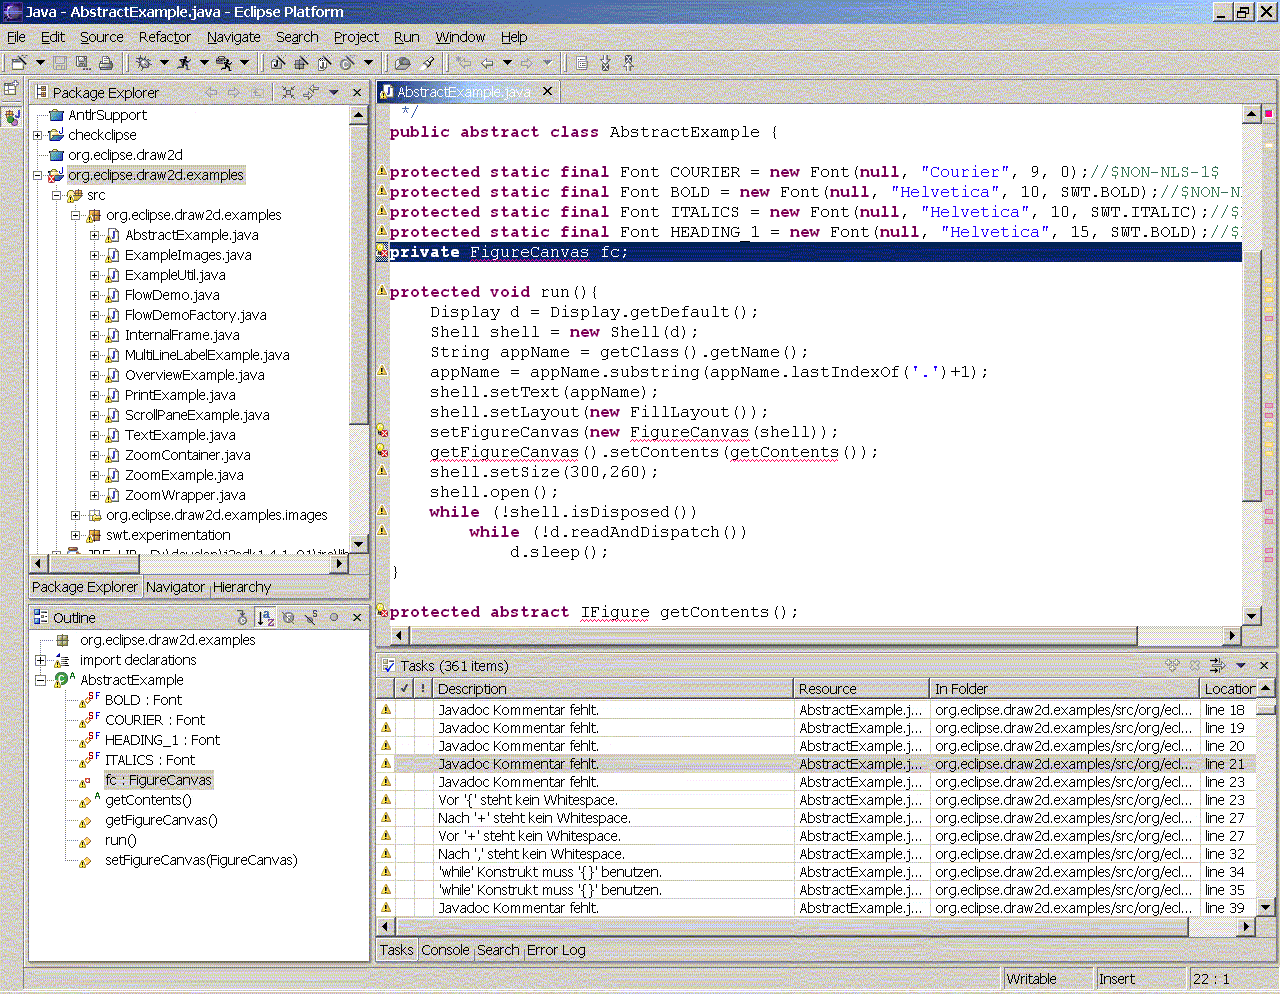Click the Back navigation arrow in main toolbar

coord(487,63)
